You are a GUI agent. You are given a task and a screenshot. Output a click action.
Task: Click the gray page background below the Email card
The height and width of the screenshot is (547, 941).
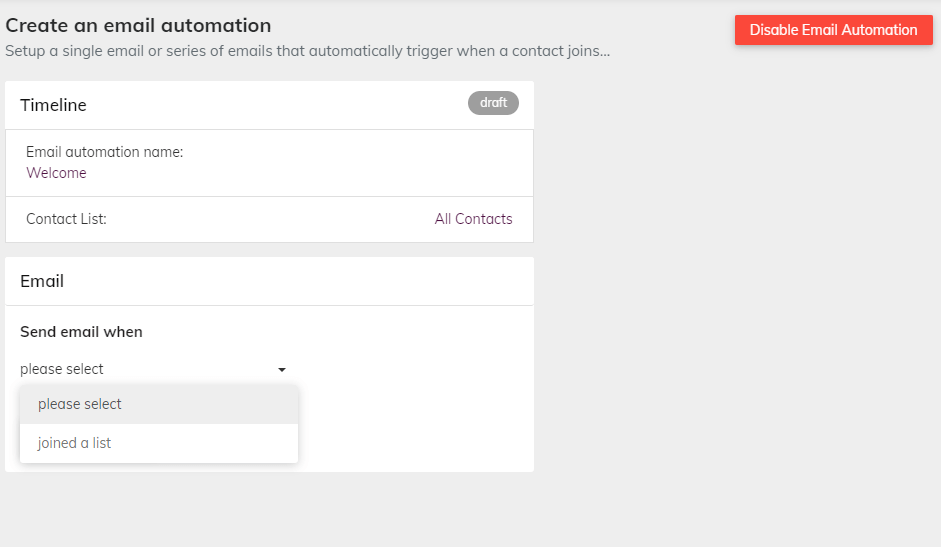(270, 510)
